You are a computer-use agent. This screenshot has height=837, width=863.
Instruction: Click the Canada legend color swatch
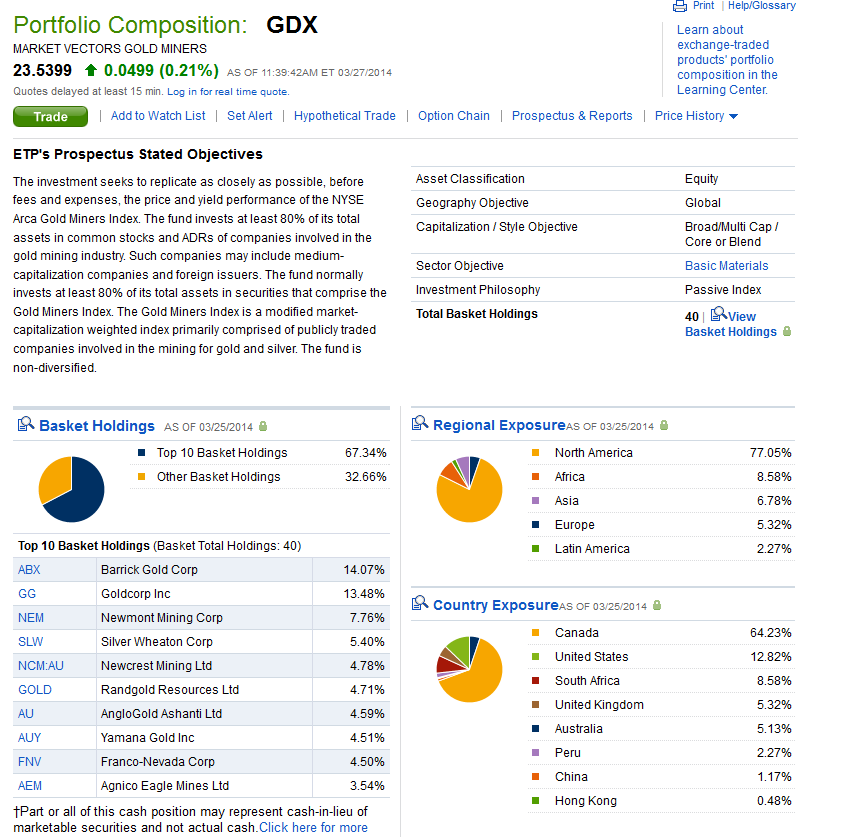(536, 632)
